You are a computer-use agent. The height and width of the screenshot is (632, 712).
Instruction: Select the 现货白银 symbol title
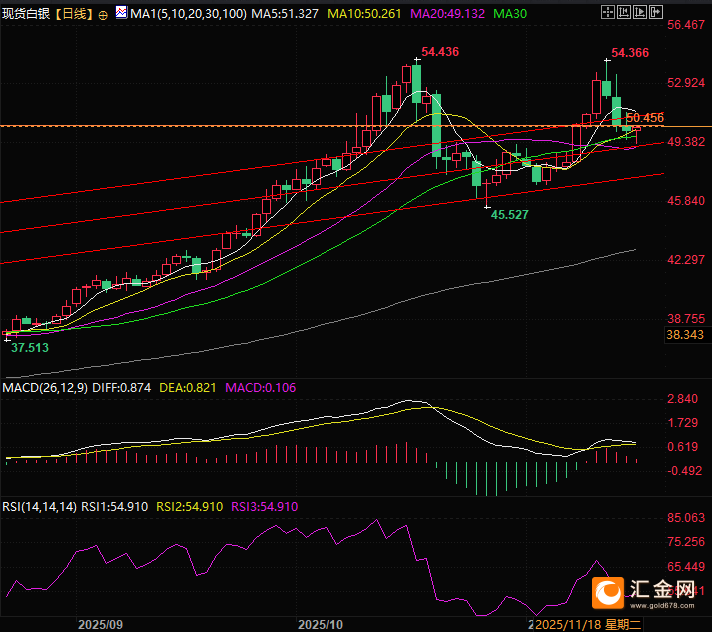(25, 14)
